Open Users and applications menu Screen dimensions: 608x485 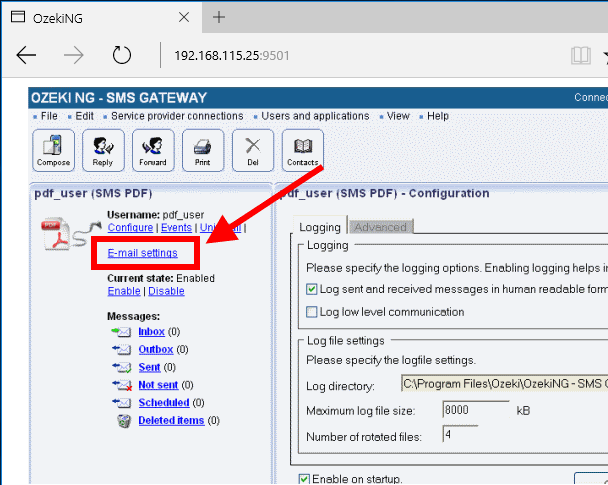315,116
